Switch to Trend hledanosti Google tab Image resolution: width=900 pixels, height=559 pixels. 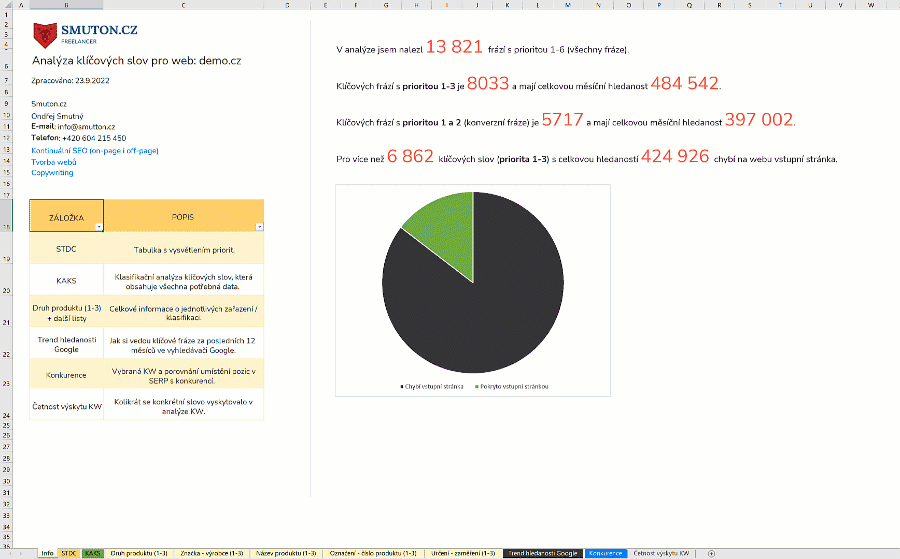click(543, 553)
